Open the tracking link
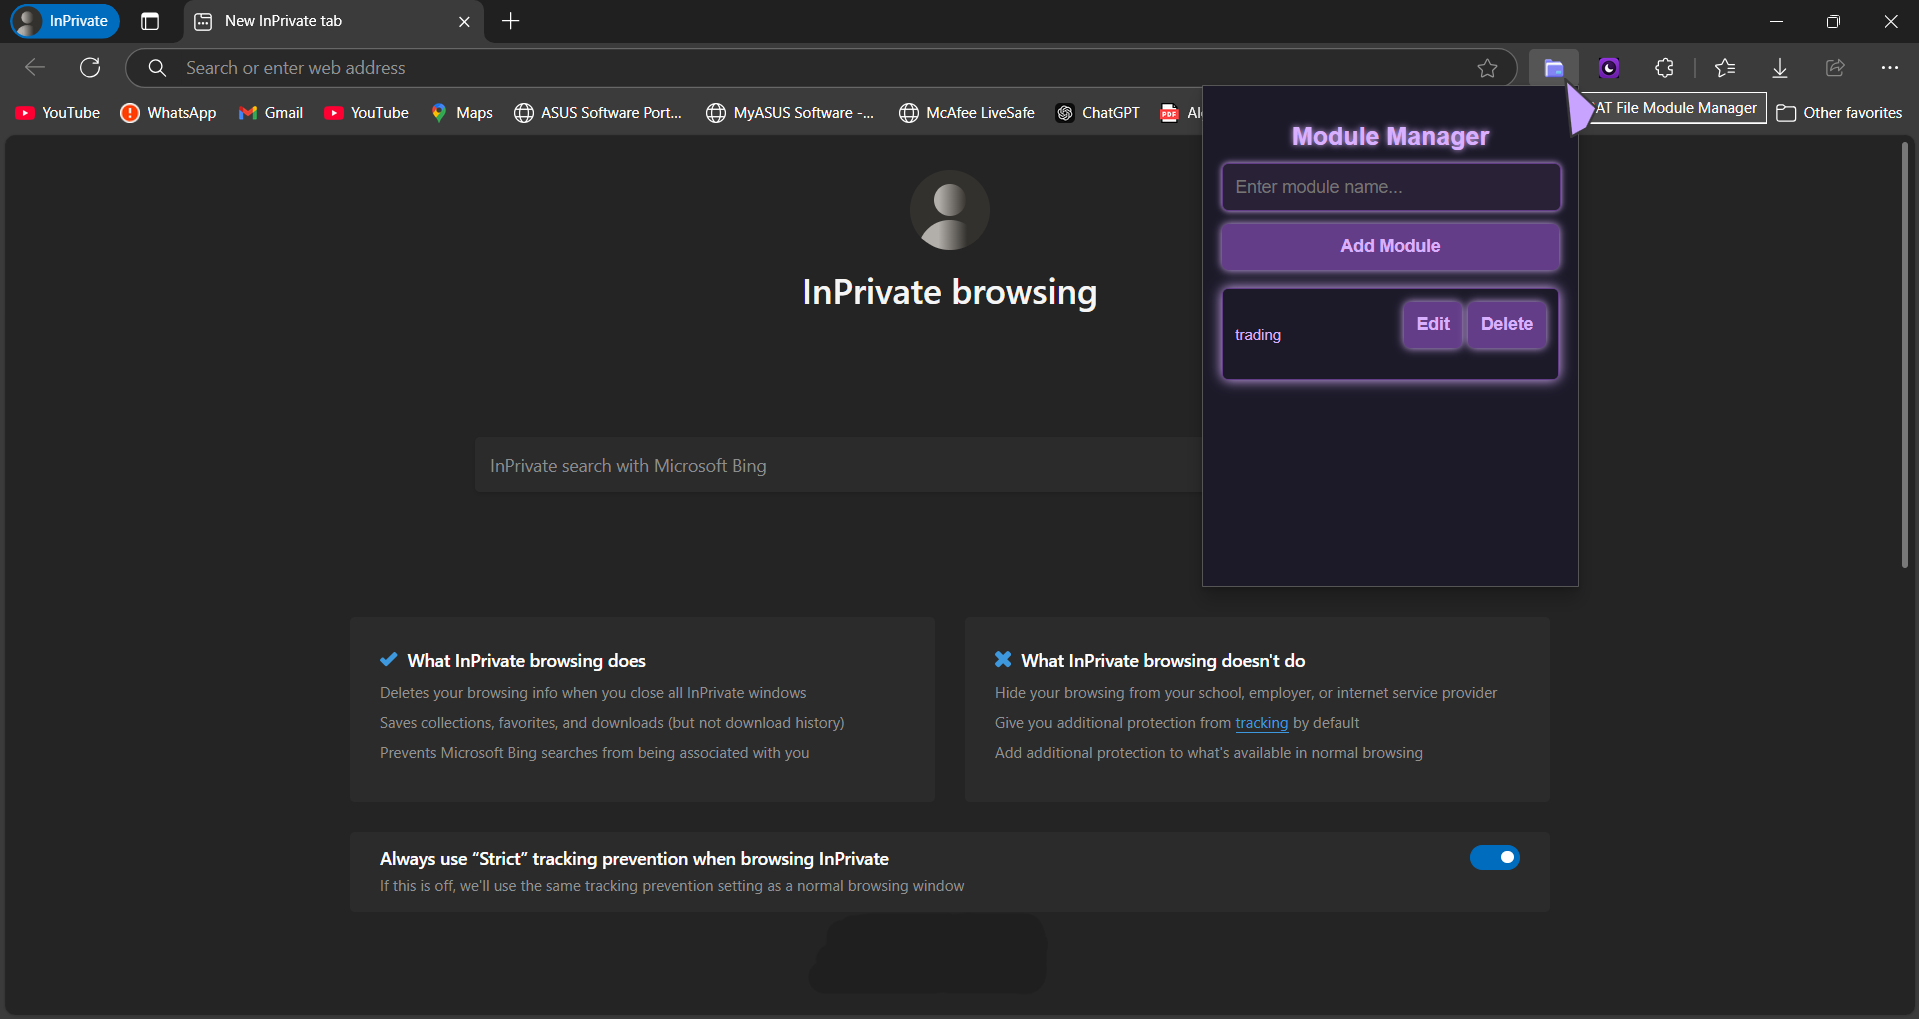1919x1019 pixels. click(x=1261, y=722)
